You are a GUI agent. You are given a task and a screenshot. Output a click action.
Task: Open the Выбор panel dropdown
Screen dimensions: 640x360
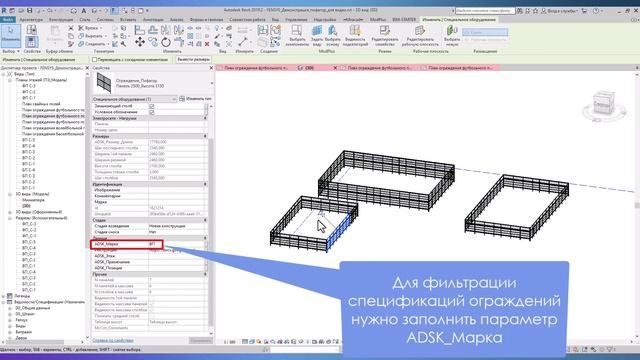tap(11, 51)
